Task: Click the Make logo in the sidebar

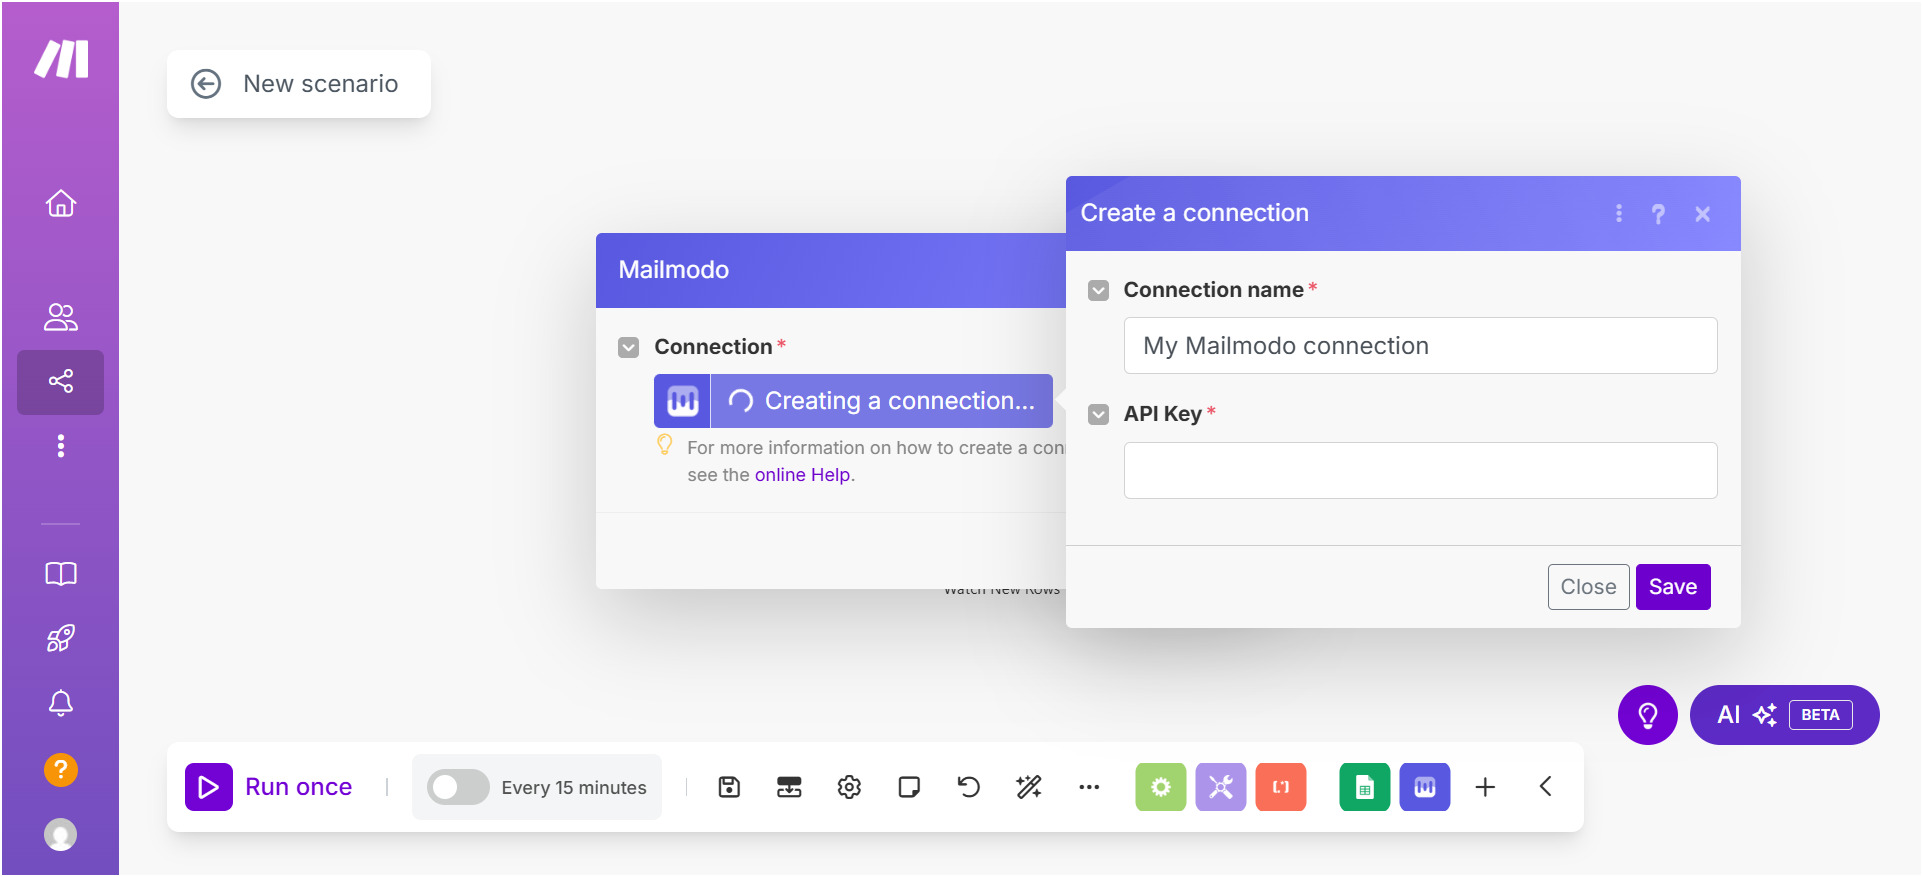Action: tap(61, 59)
